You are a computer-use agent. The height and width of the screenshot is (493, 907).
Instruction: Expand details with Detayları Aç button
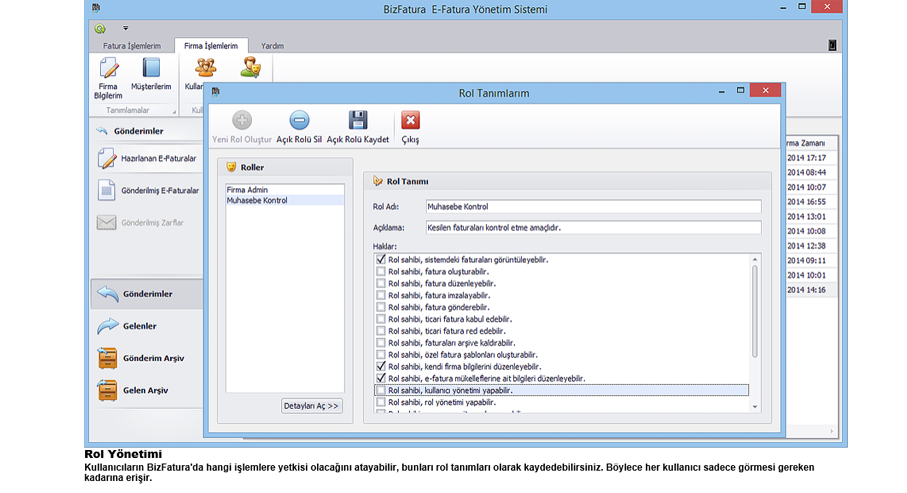[x=313, y=406]
